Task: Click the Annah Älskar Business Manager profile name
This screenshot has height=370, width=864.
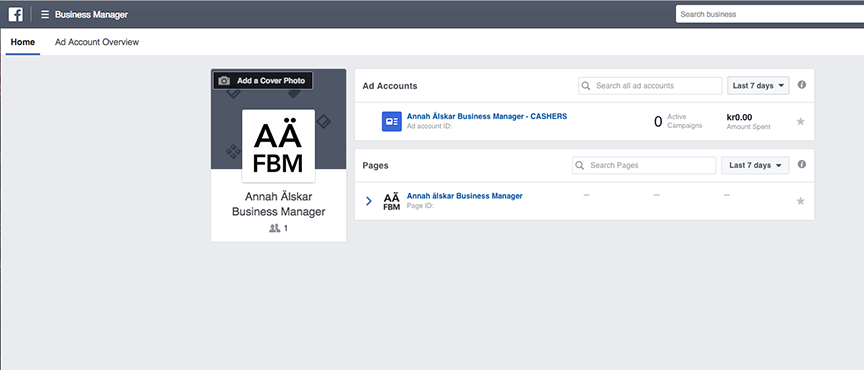Action: (278, 204)
